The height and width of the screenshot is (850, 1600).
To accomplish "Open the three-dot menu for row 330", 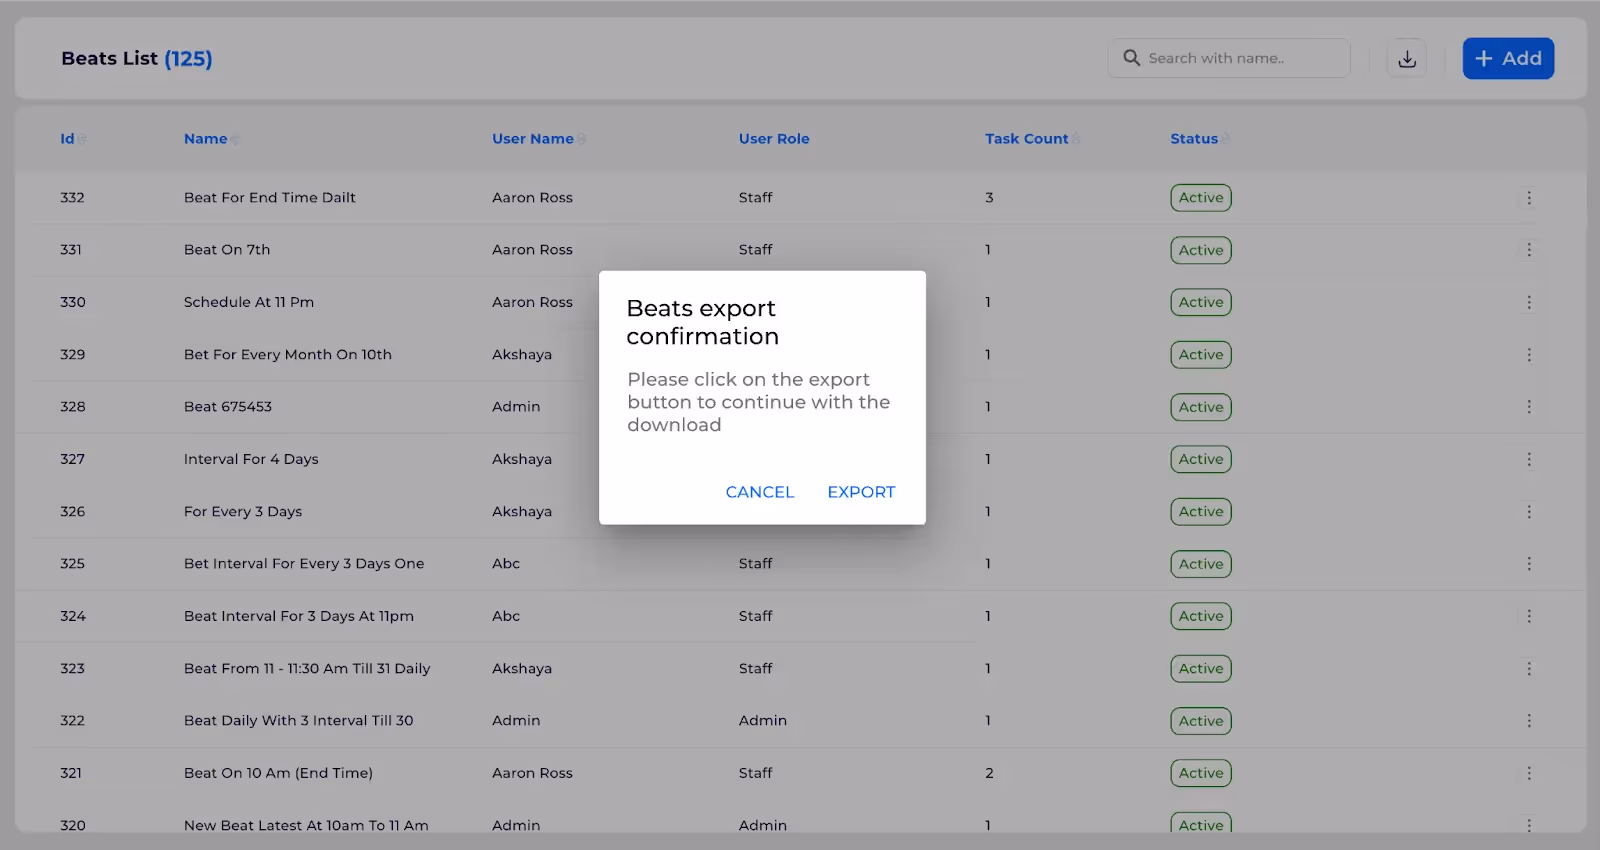I will pos(1529,302).
